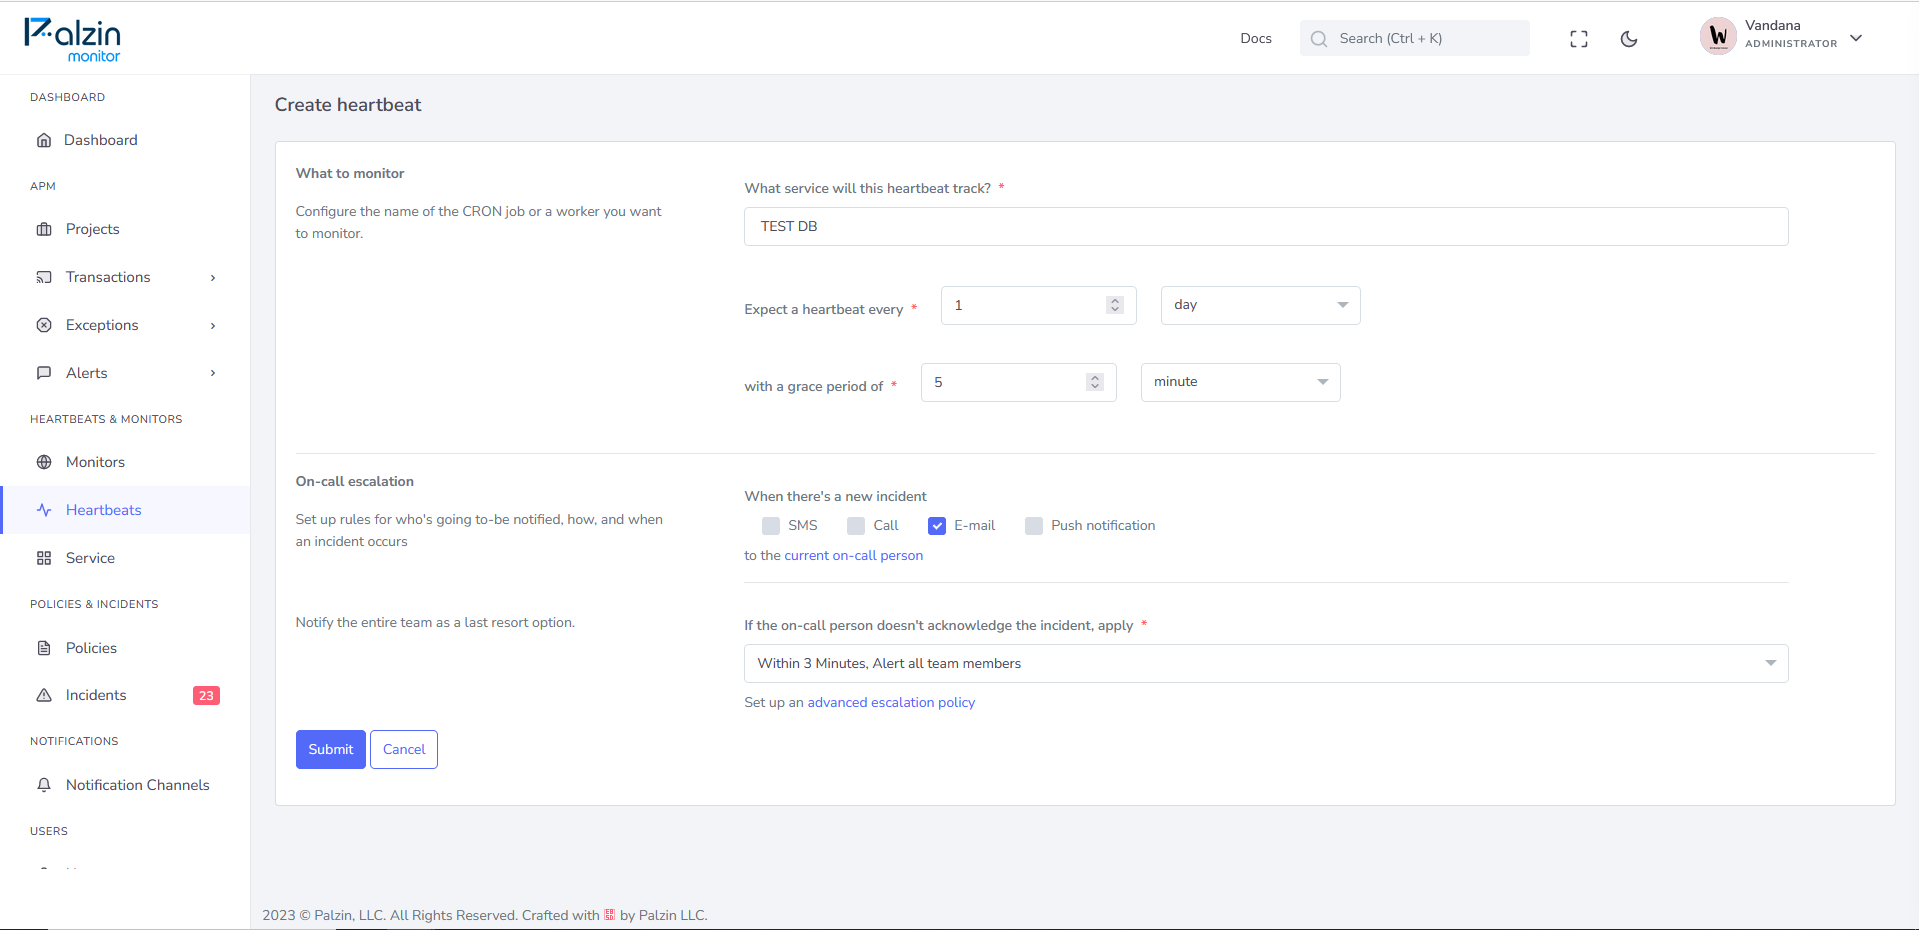Click the Monitors globe icon

pos(44,462)
